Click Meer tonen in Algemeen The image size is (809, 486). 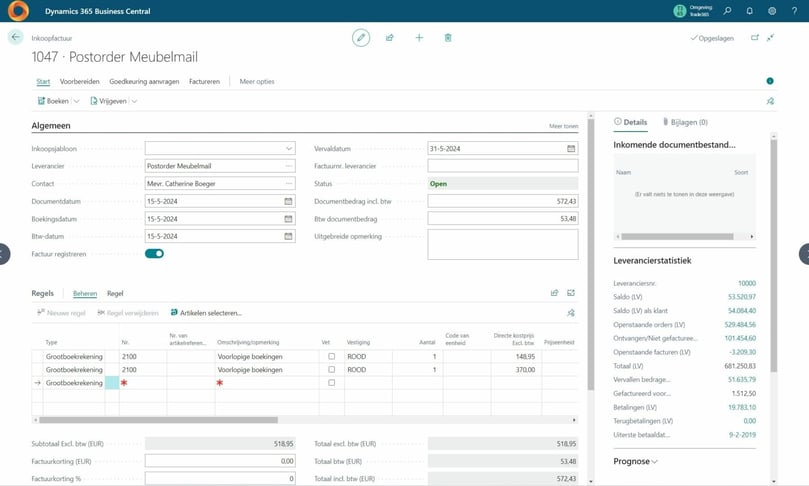(x=563, y=126)
